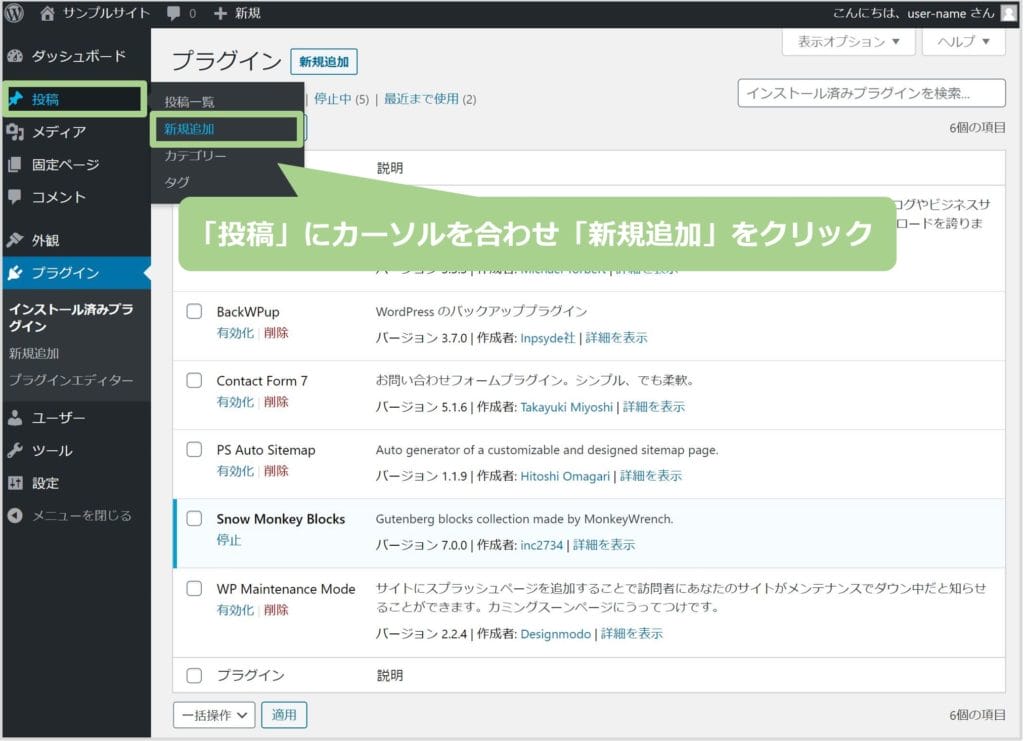This screenshot has height=741, width=1024.
Task: Click the ユーザー person icon
Action: point(15,418)
